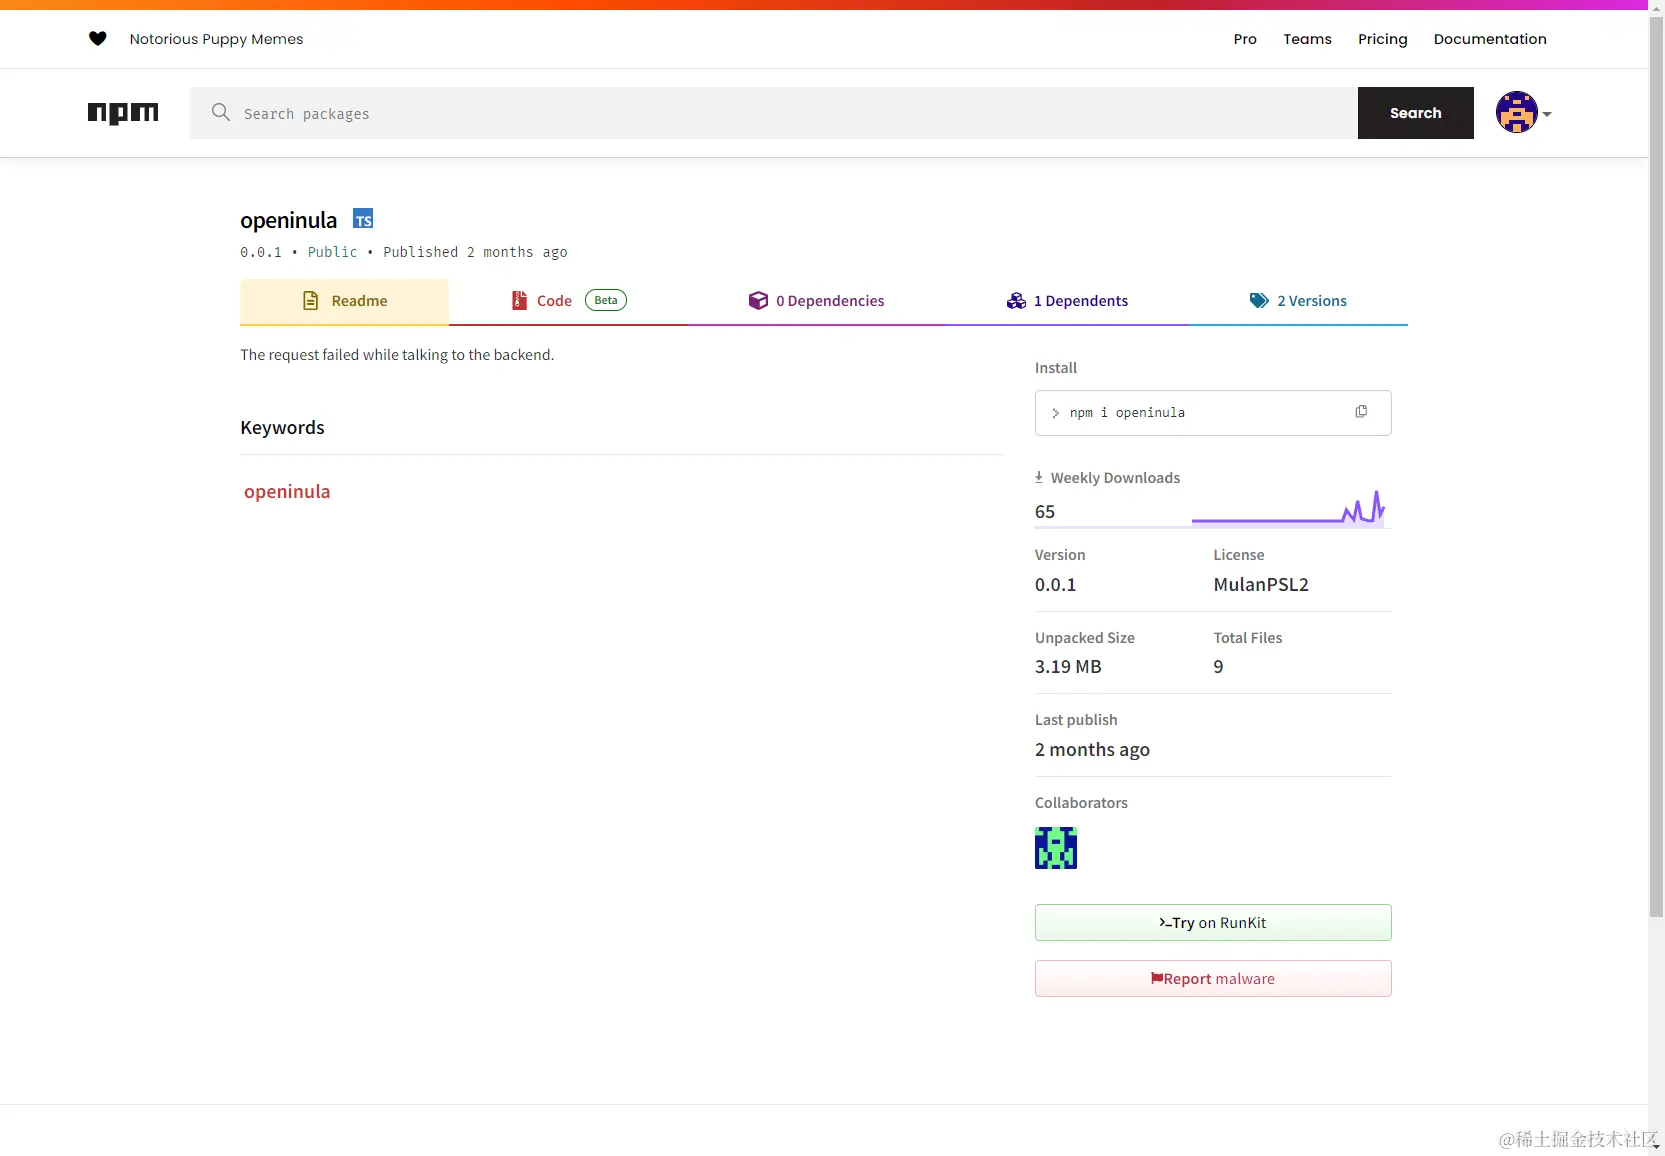Open the 0 Dependencies tab

(816, 301)
